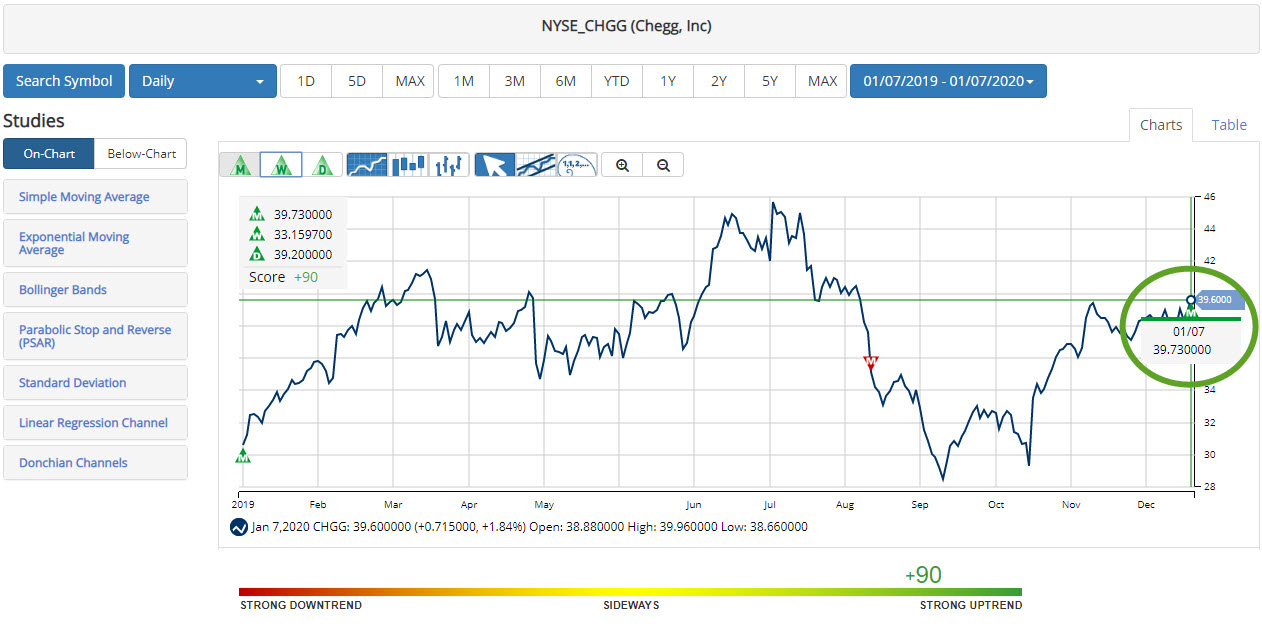Click the +90 score trend gradient bar
The image size is (1262, 638).
coord(631,592)
